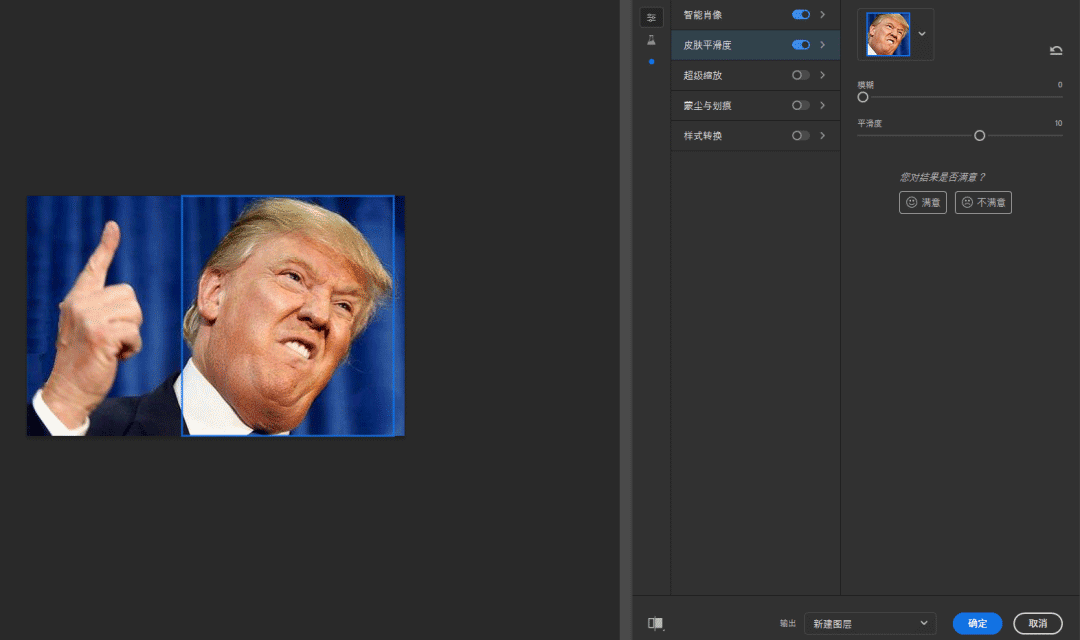Image resolution: width=1080 pixels, height=640 pixels.
Task: Click the 确定 confirm button
Action: pos(977,622)
